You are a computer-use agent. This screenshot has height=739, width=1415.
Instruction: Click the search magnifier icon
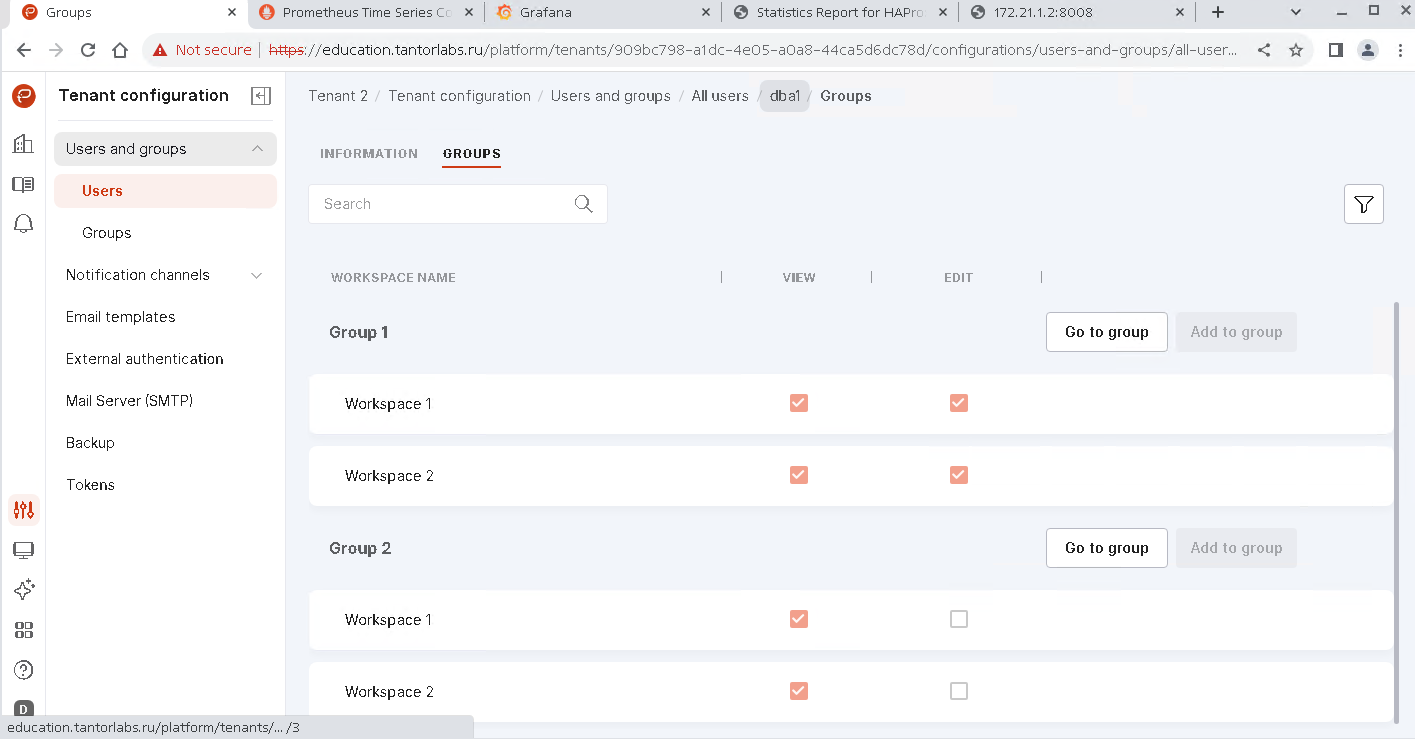pos(584,204)
